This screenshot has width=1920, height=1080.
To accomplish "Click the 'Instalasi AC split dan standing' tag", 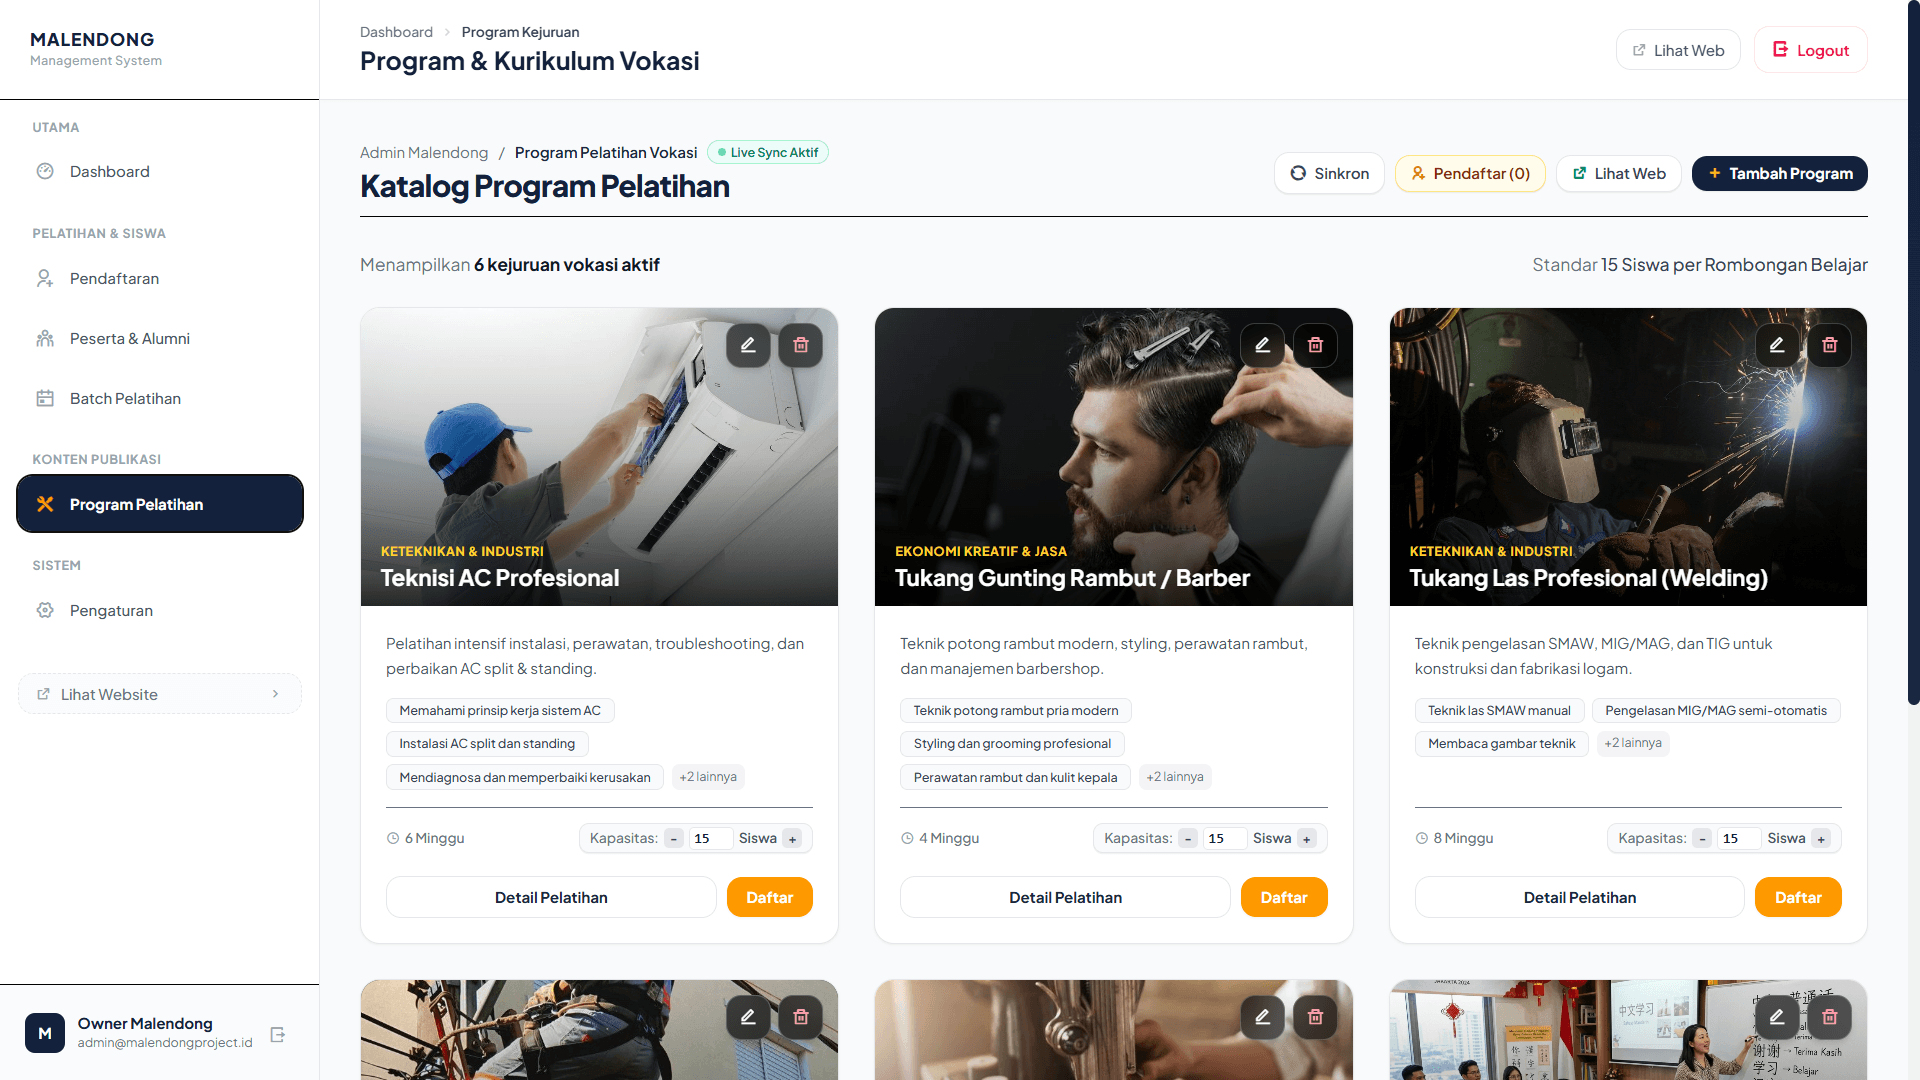I will (487, 744).
